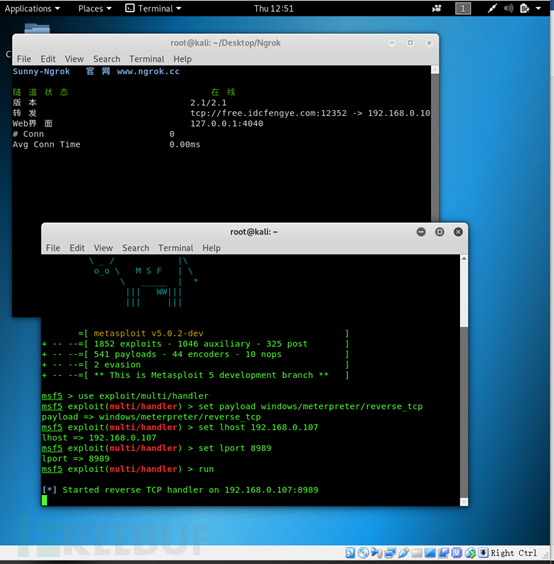Open View menu in root@kali: ~ window
The image size is (554, 564).
(x=103, y=248)
